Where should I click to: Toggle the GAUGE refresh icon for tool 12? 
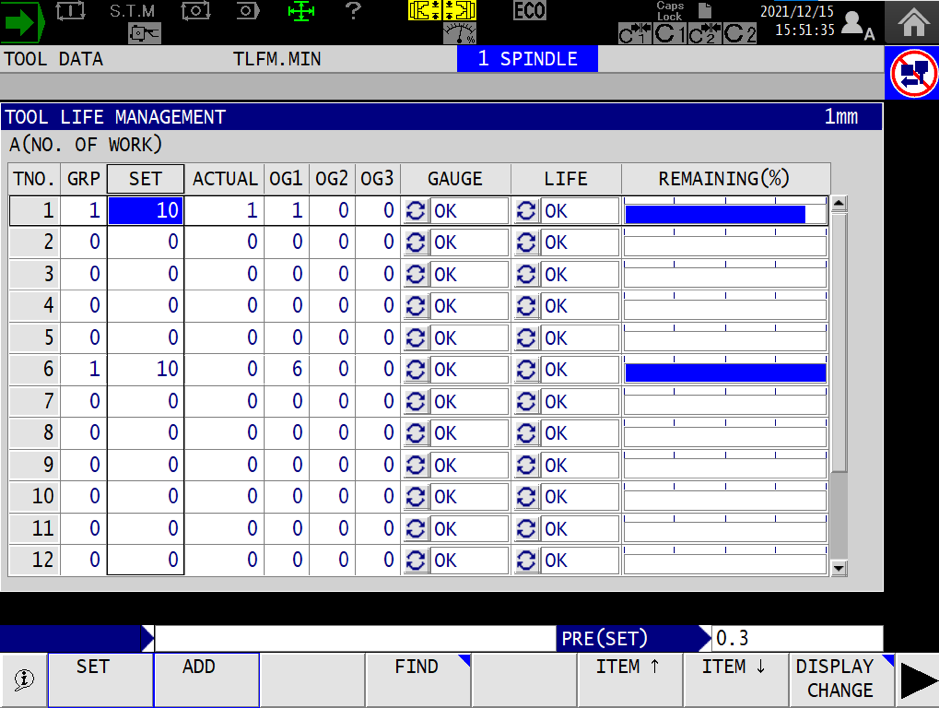pyautogui.click(x=416, y=561)
